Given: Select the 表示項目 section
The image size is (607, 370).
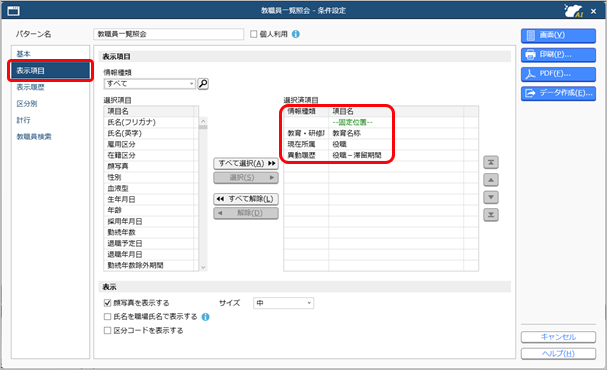Looking at the screenshot, I should pos(50,70).
